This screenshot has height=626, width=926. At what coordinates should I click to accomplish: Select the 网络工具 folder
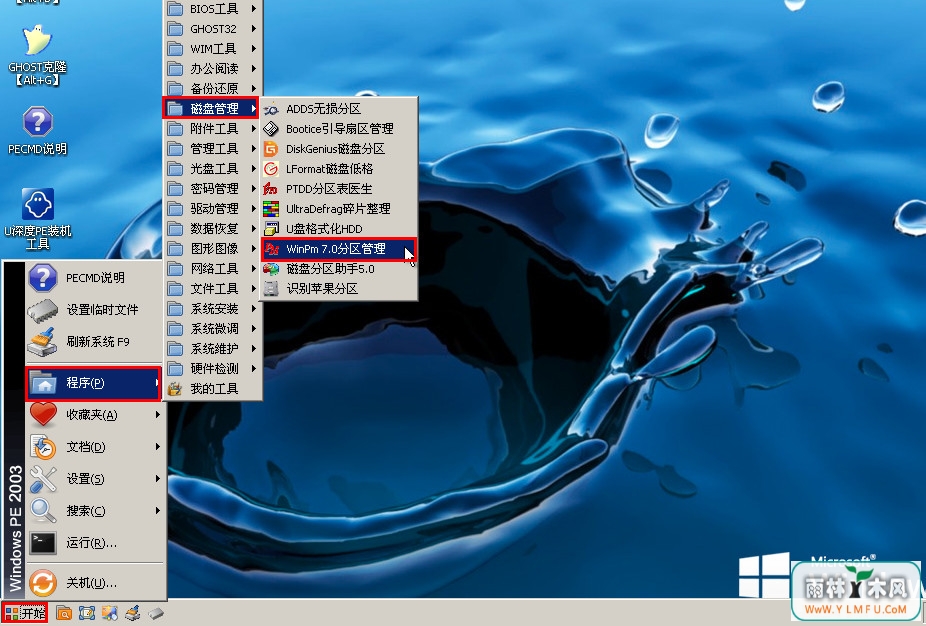[213, 269]
